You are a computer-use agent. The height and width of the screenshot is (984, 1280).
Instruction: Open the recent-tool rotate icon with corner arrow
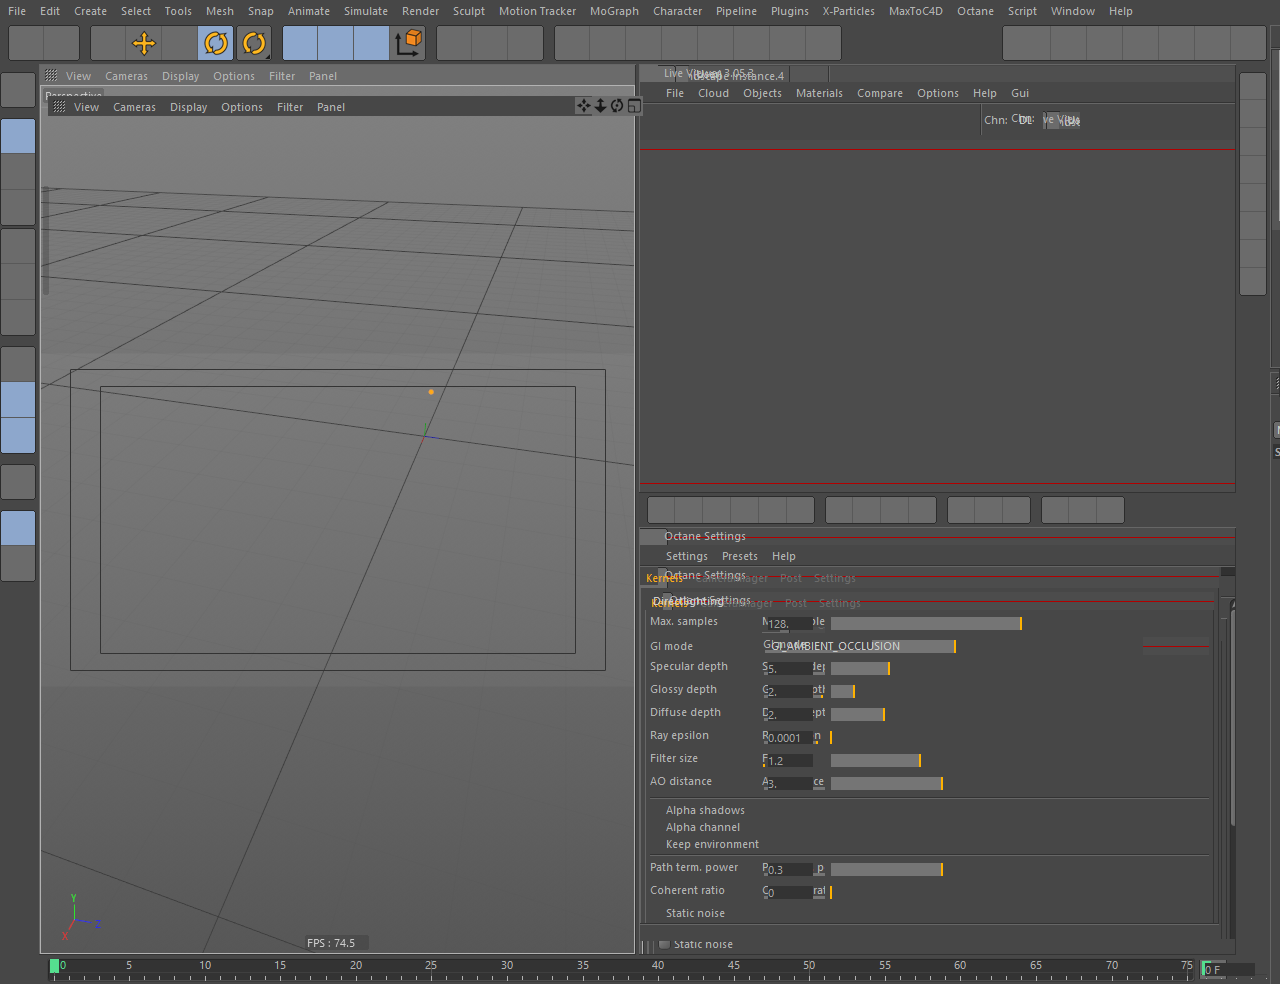254,43
